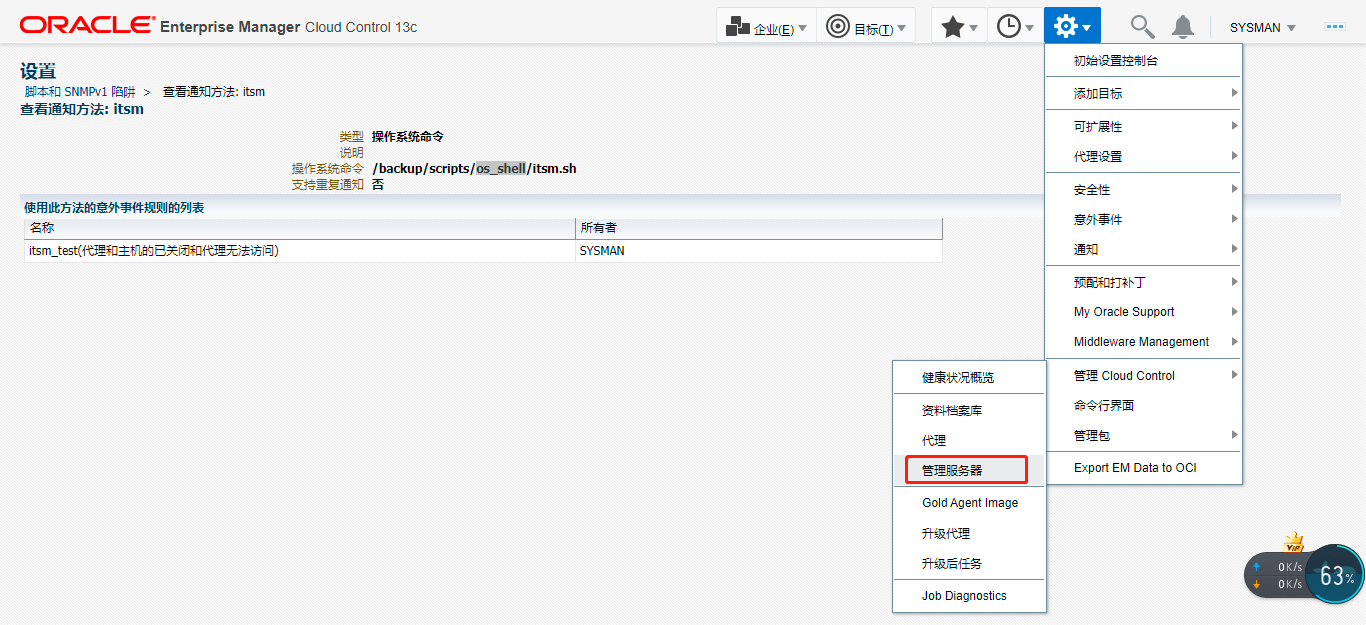Open the SYSMAN user menu

[x=1263, y=28]
